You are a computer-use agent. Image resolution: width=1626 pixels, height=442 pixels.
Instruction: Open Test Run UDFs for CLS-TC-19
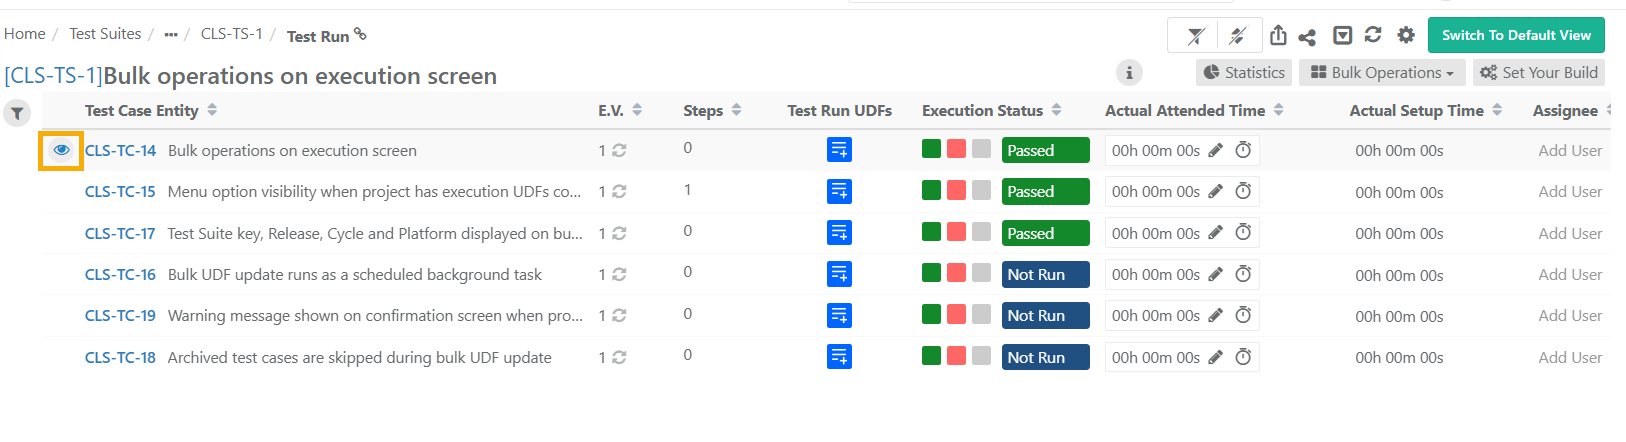(839, 315)
